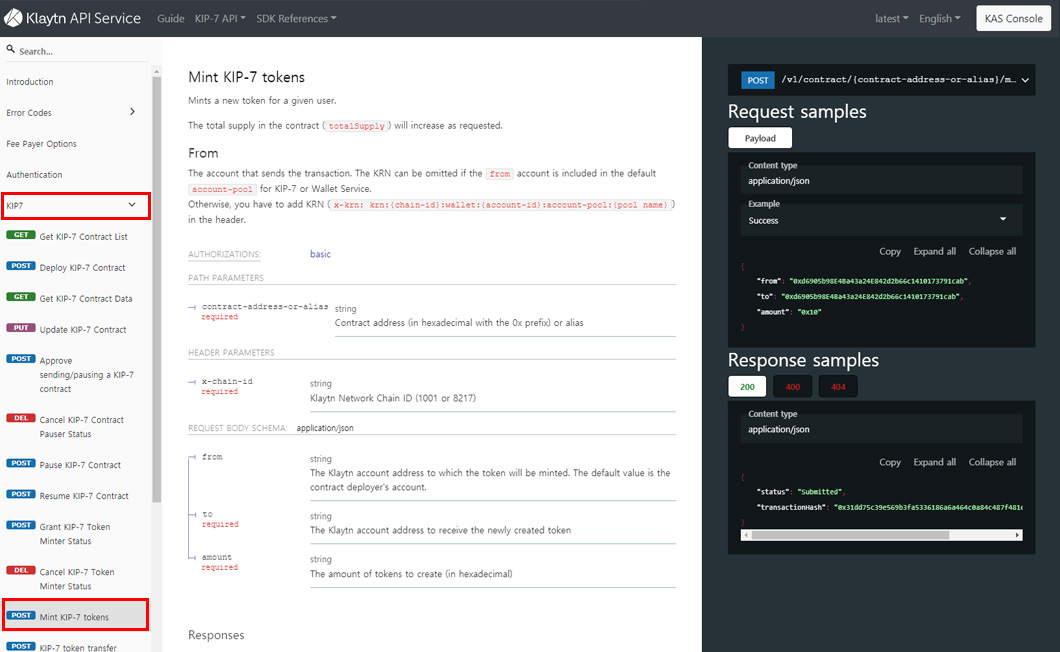The image size is (1060, 652).
Task: Click the "contract-address-or-alias" path parameter name
Action: 265,306
